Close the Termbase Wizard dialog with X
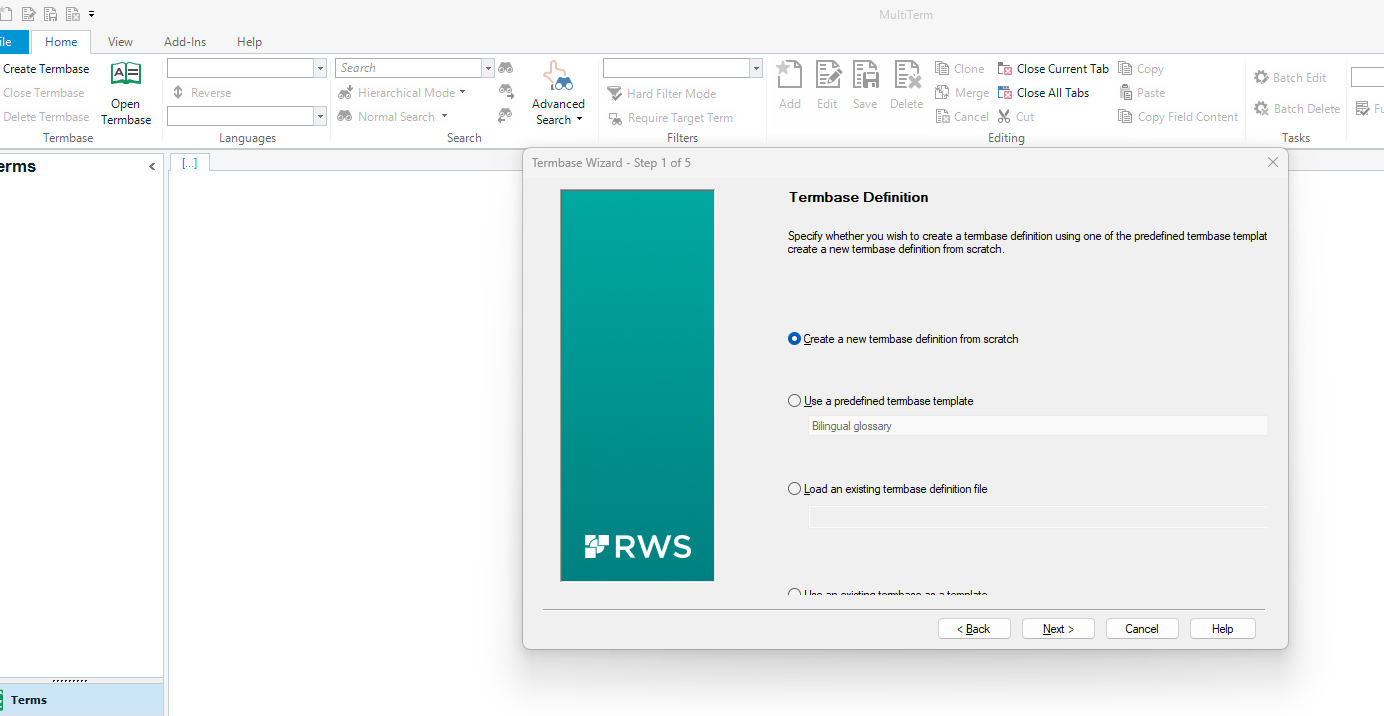 [1273, 162]
